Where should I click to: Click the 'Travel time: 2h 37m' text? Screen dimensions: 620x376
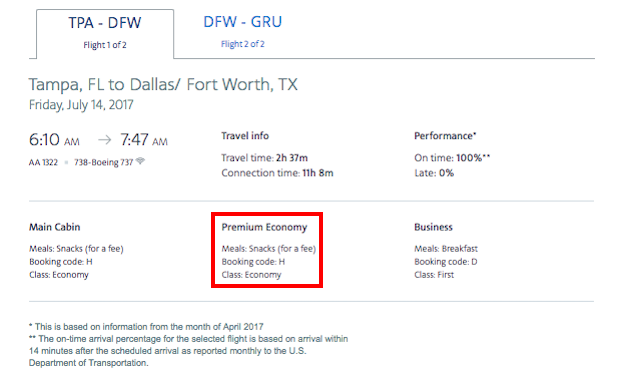point(265,158)
